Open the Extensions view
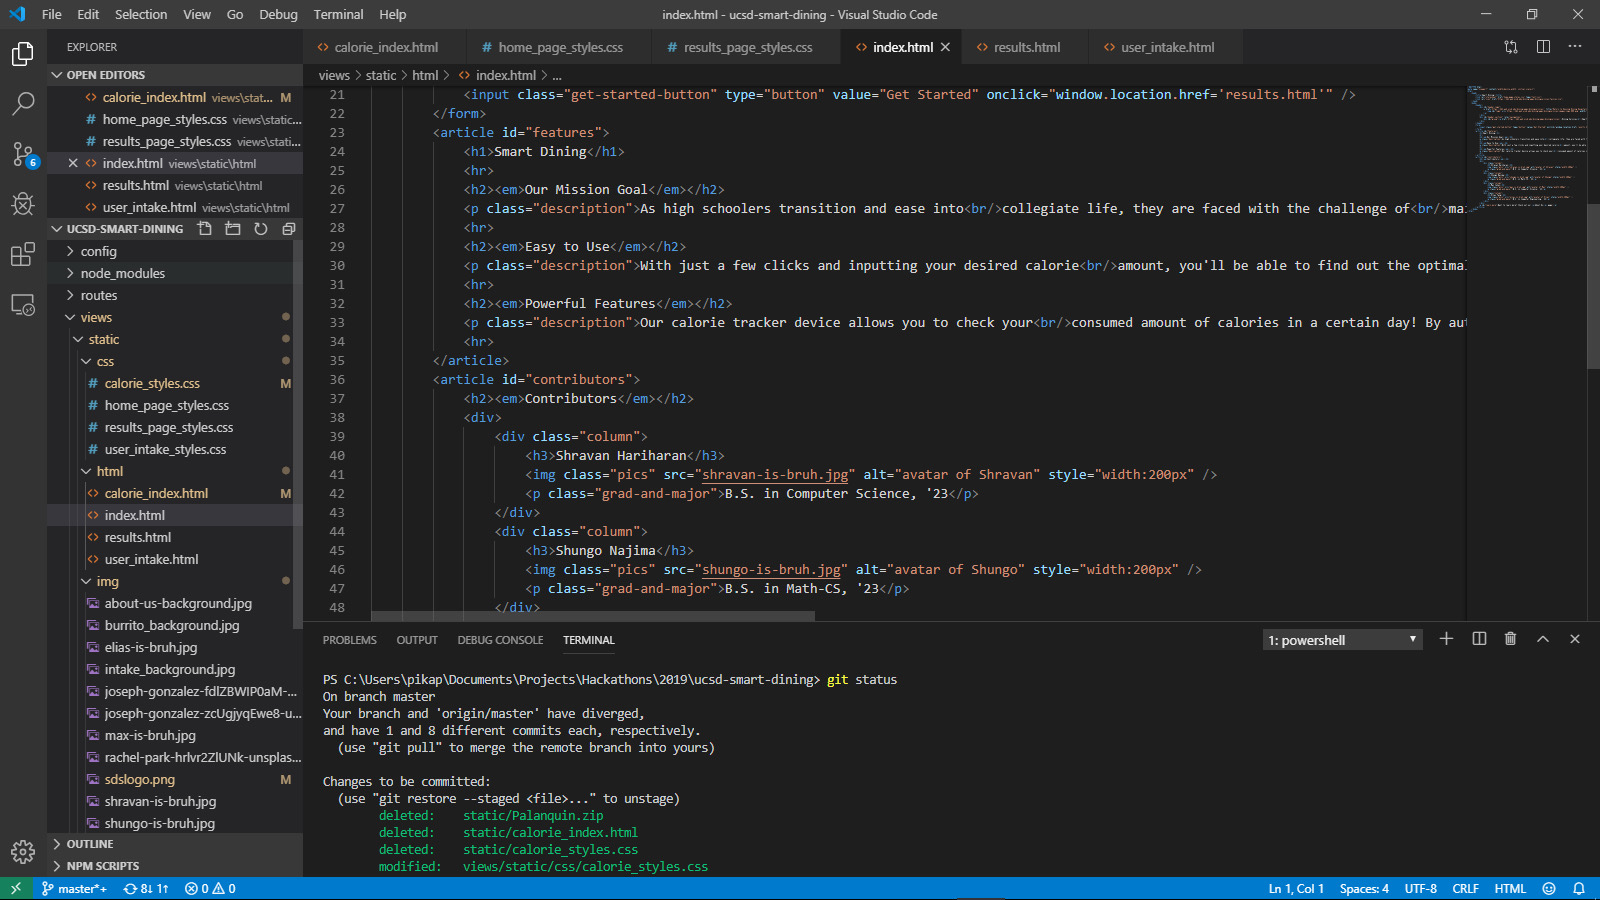Screen dimensions: 1600x900 (x=23, y=255)
